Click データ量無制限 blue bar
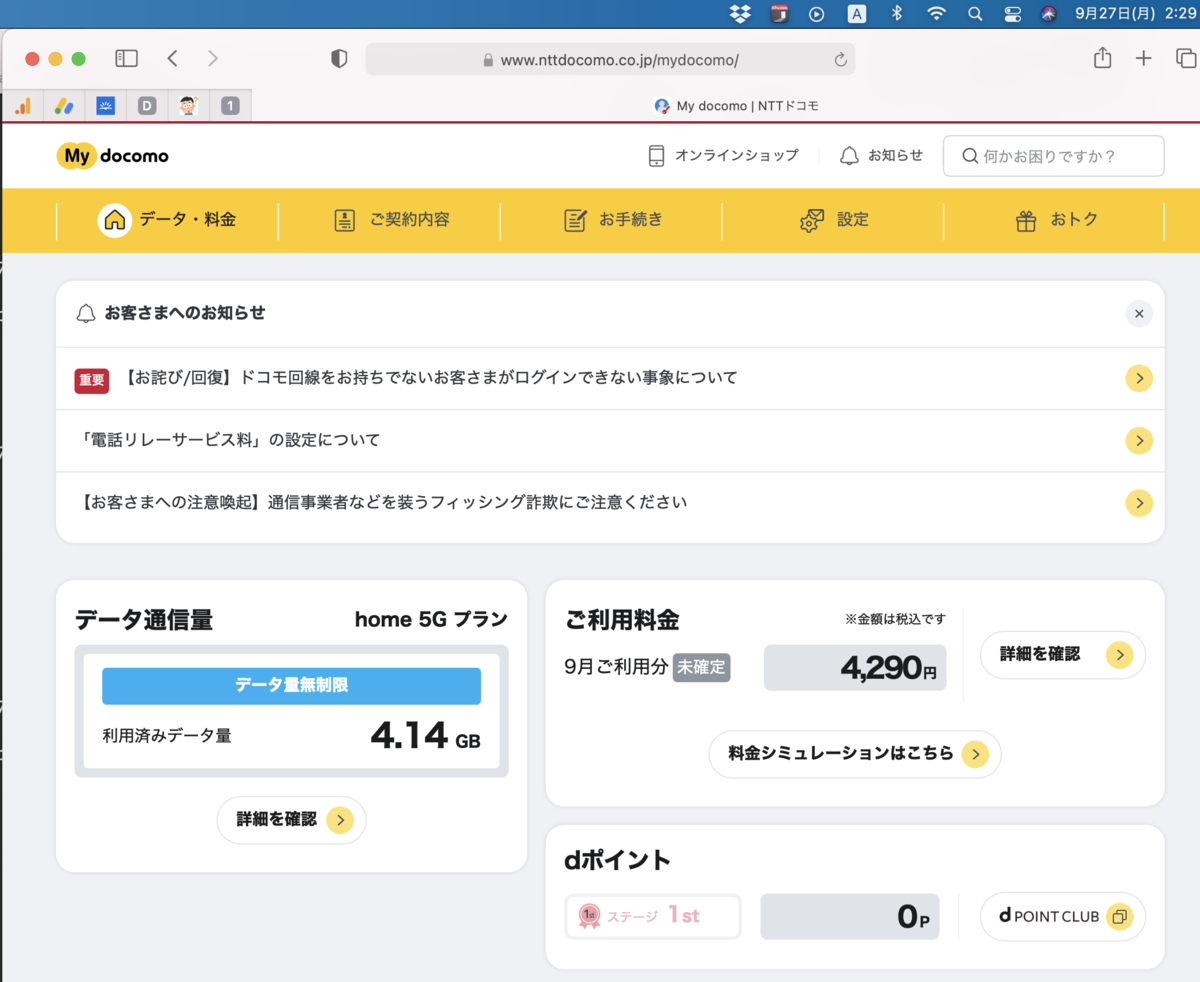 [291, 686]
